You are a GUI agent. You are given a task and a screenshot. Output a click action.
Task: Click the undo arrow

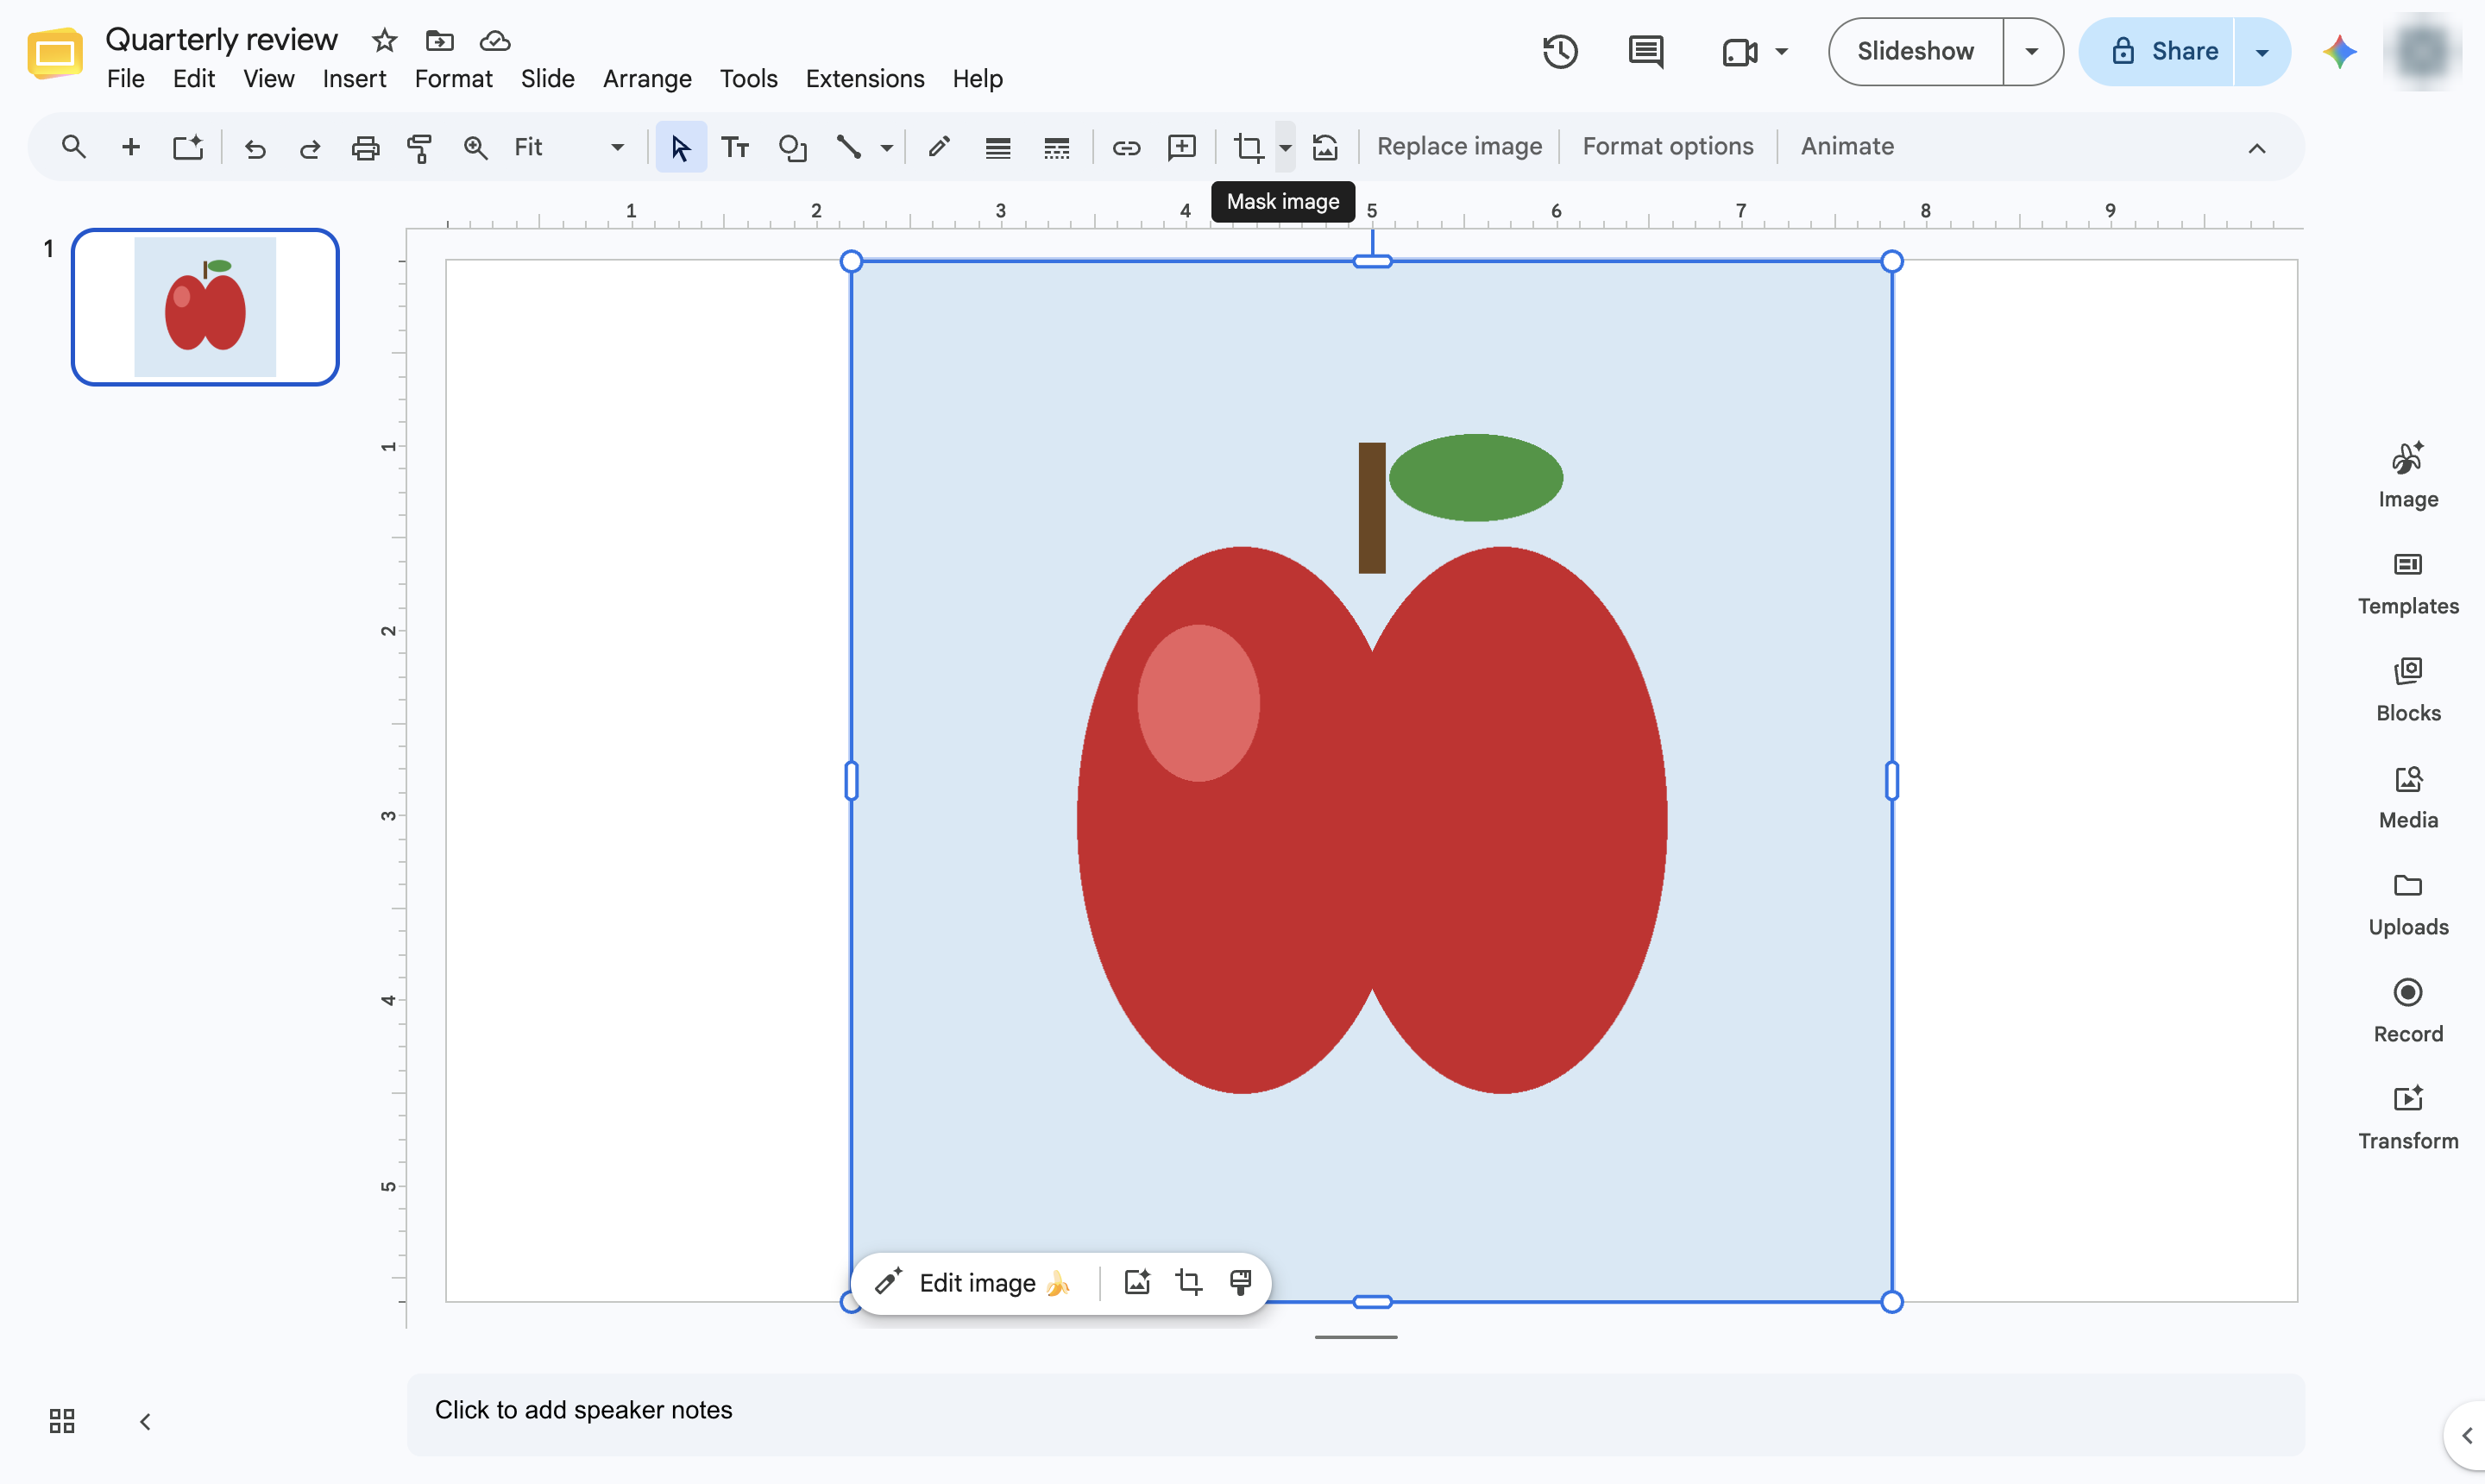coord(255,148)
